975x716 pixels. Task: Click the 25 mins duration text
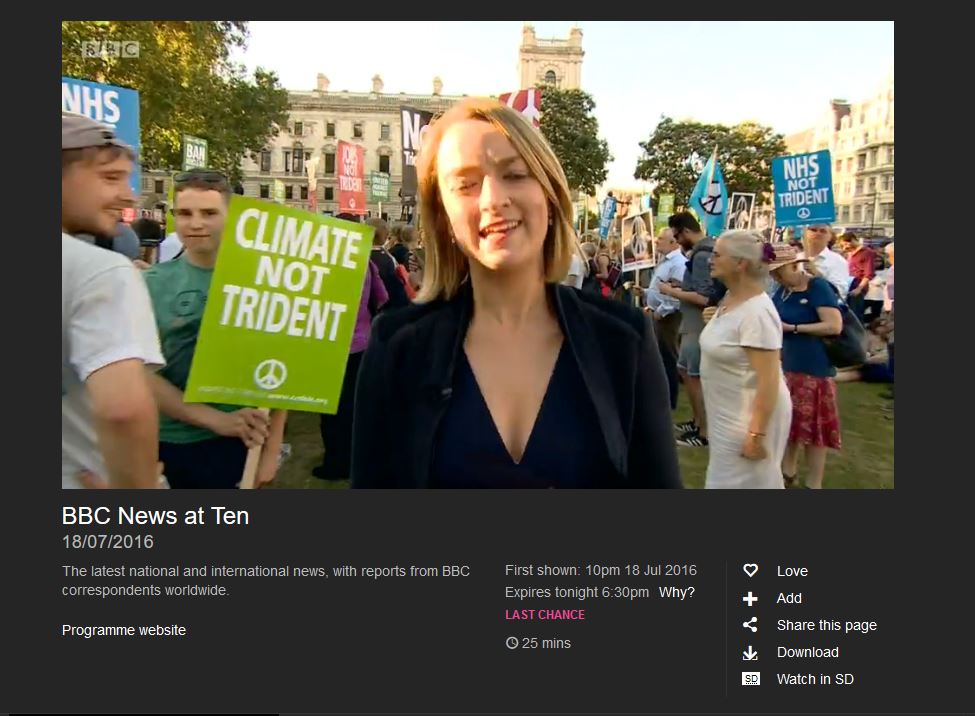click(546, 643)
